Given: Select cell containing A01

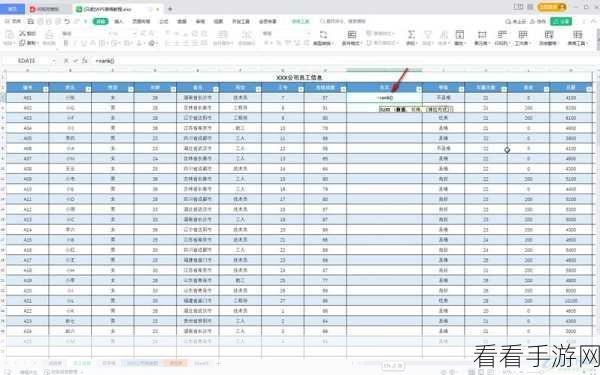Looking at the screenshot, I should tap(28, 98).
